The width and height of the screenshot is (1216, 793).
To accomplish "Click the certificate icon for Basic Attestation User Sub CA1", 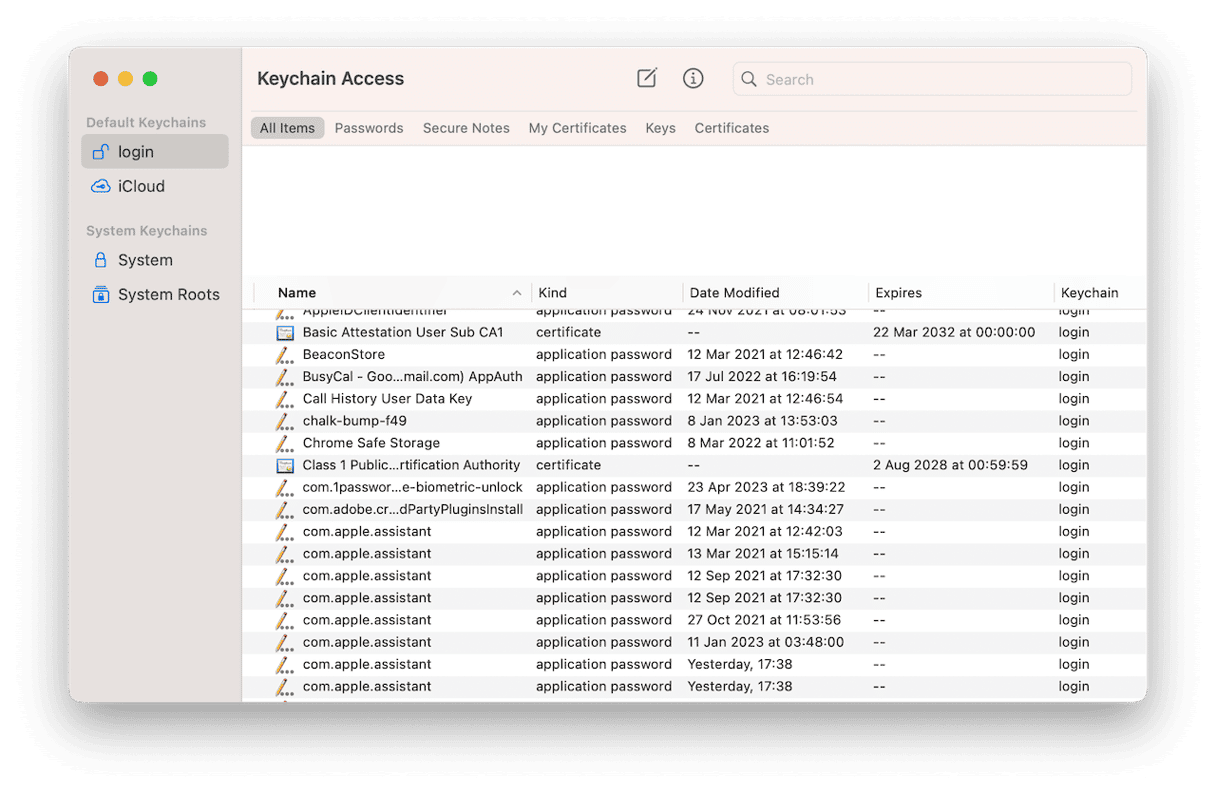I will tap(285, 333).
